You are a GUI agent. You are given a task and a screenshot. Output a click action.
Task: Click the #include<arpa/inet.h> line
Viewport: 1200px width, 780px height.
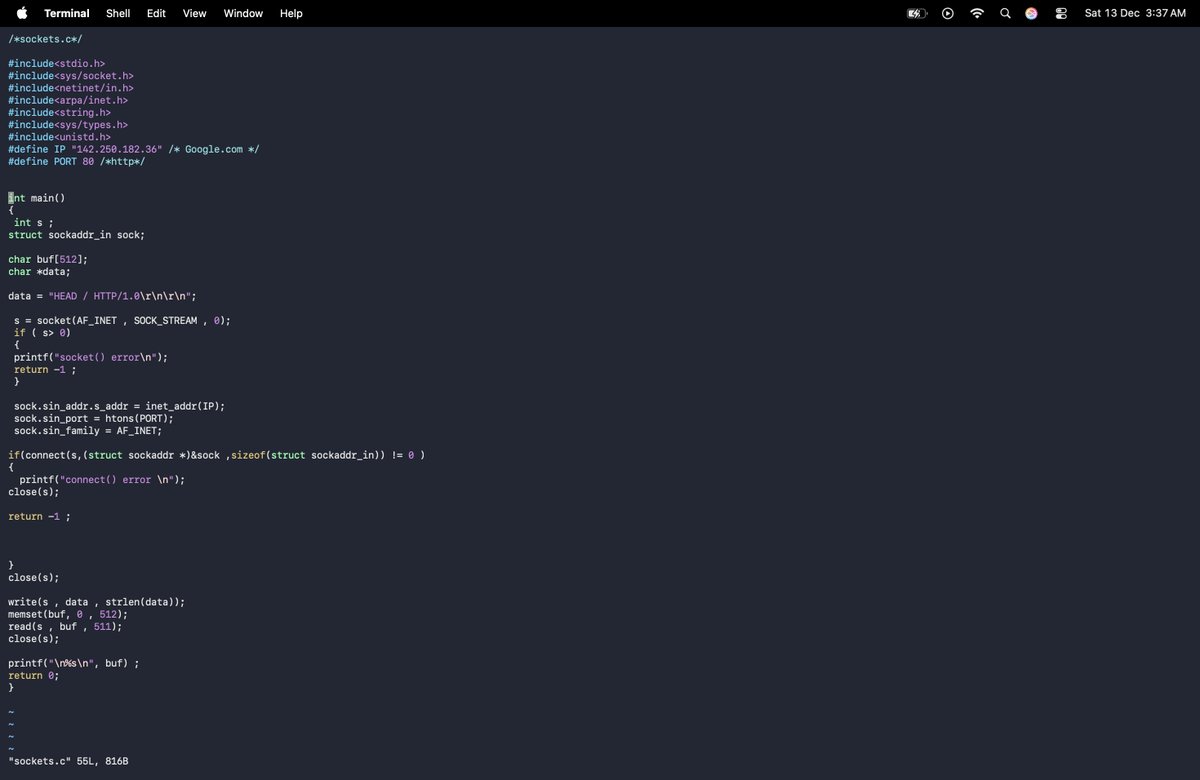[68, 100]
